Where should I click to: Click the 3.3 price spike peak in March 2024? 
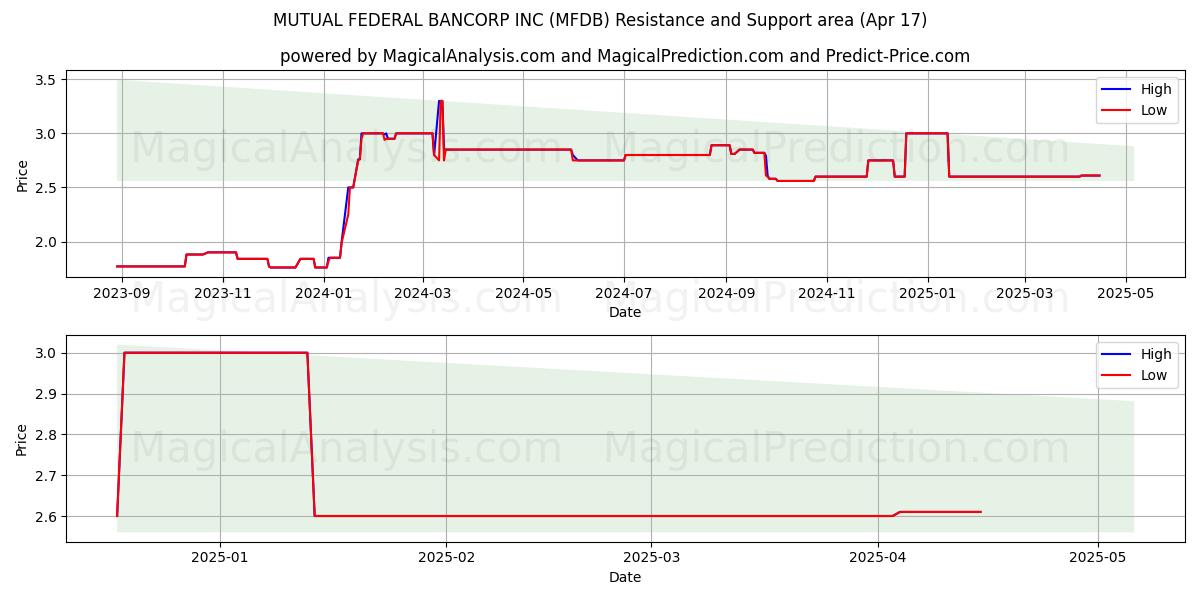(440, 101)
